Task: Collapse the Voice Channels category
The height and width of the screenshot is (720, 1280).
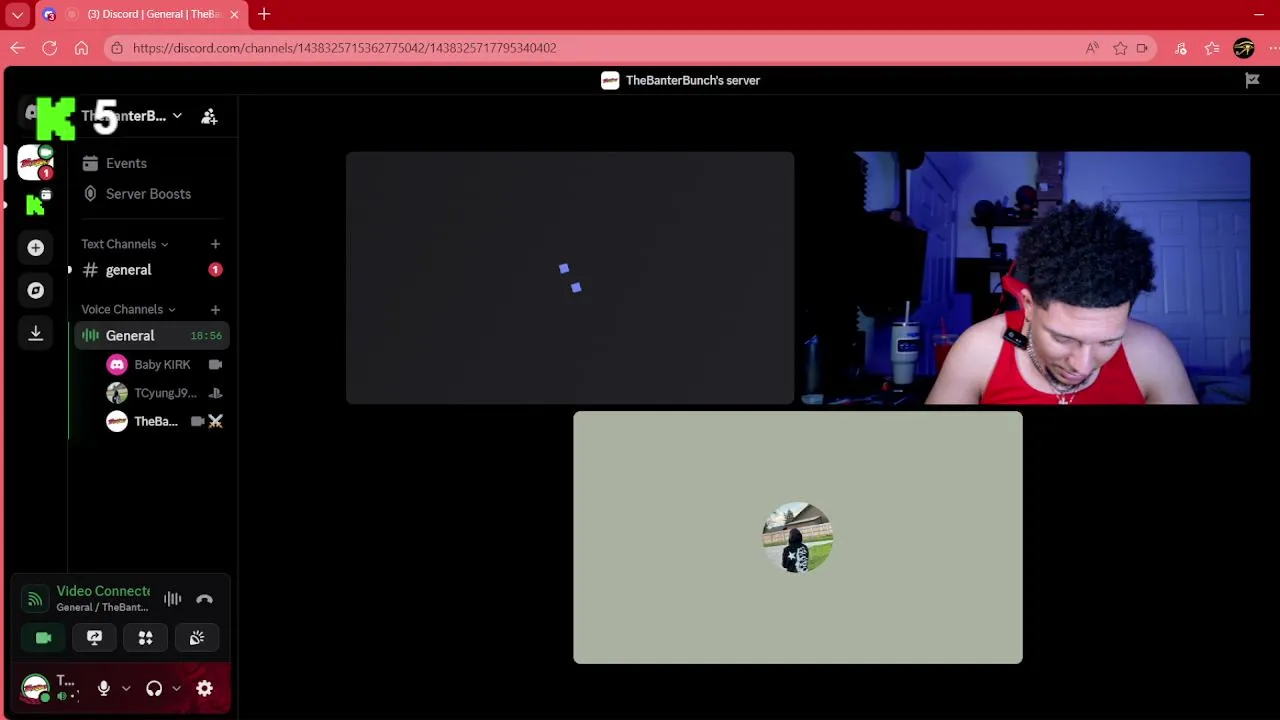Action: 128,310
